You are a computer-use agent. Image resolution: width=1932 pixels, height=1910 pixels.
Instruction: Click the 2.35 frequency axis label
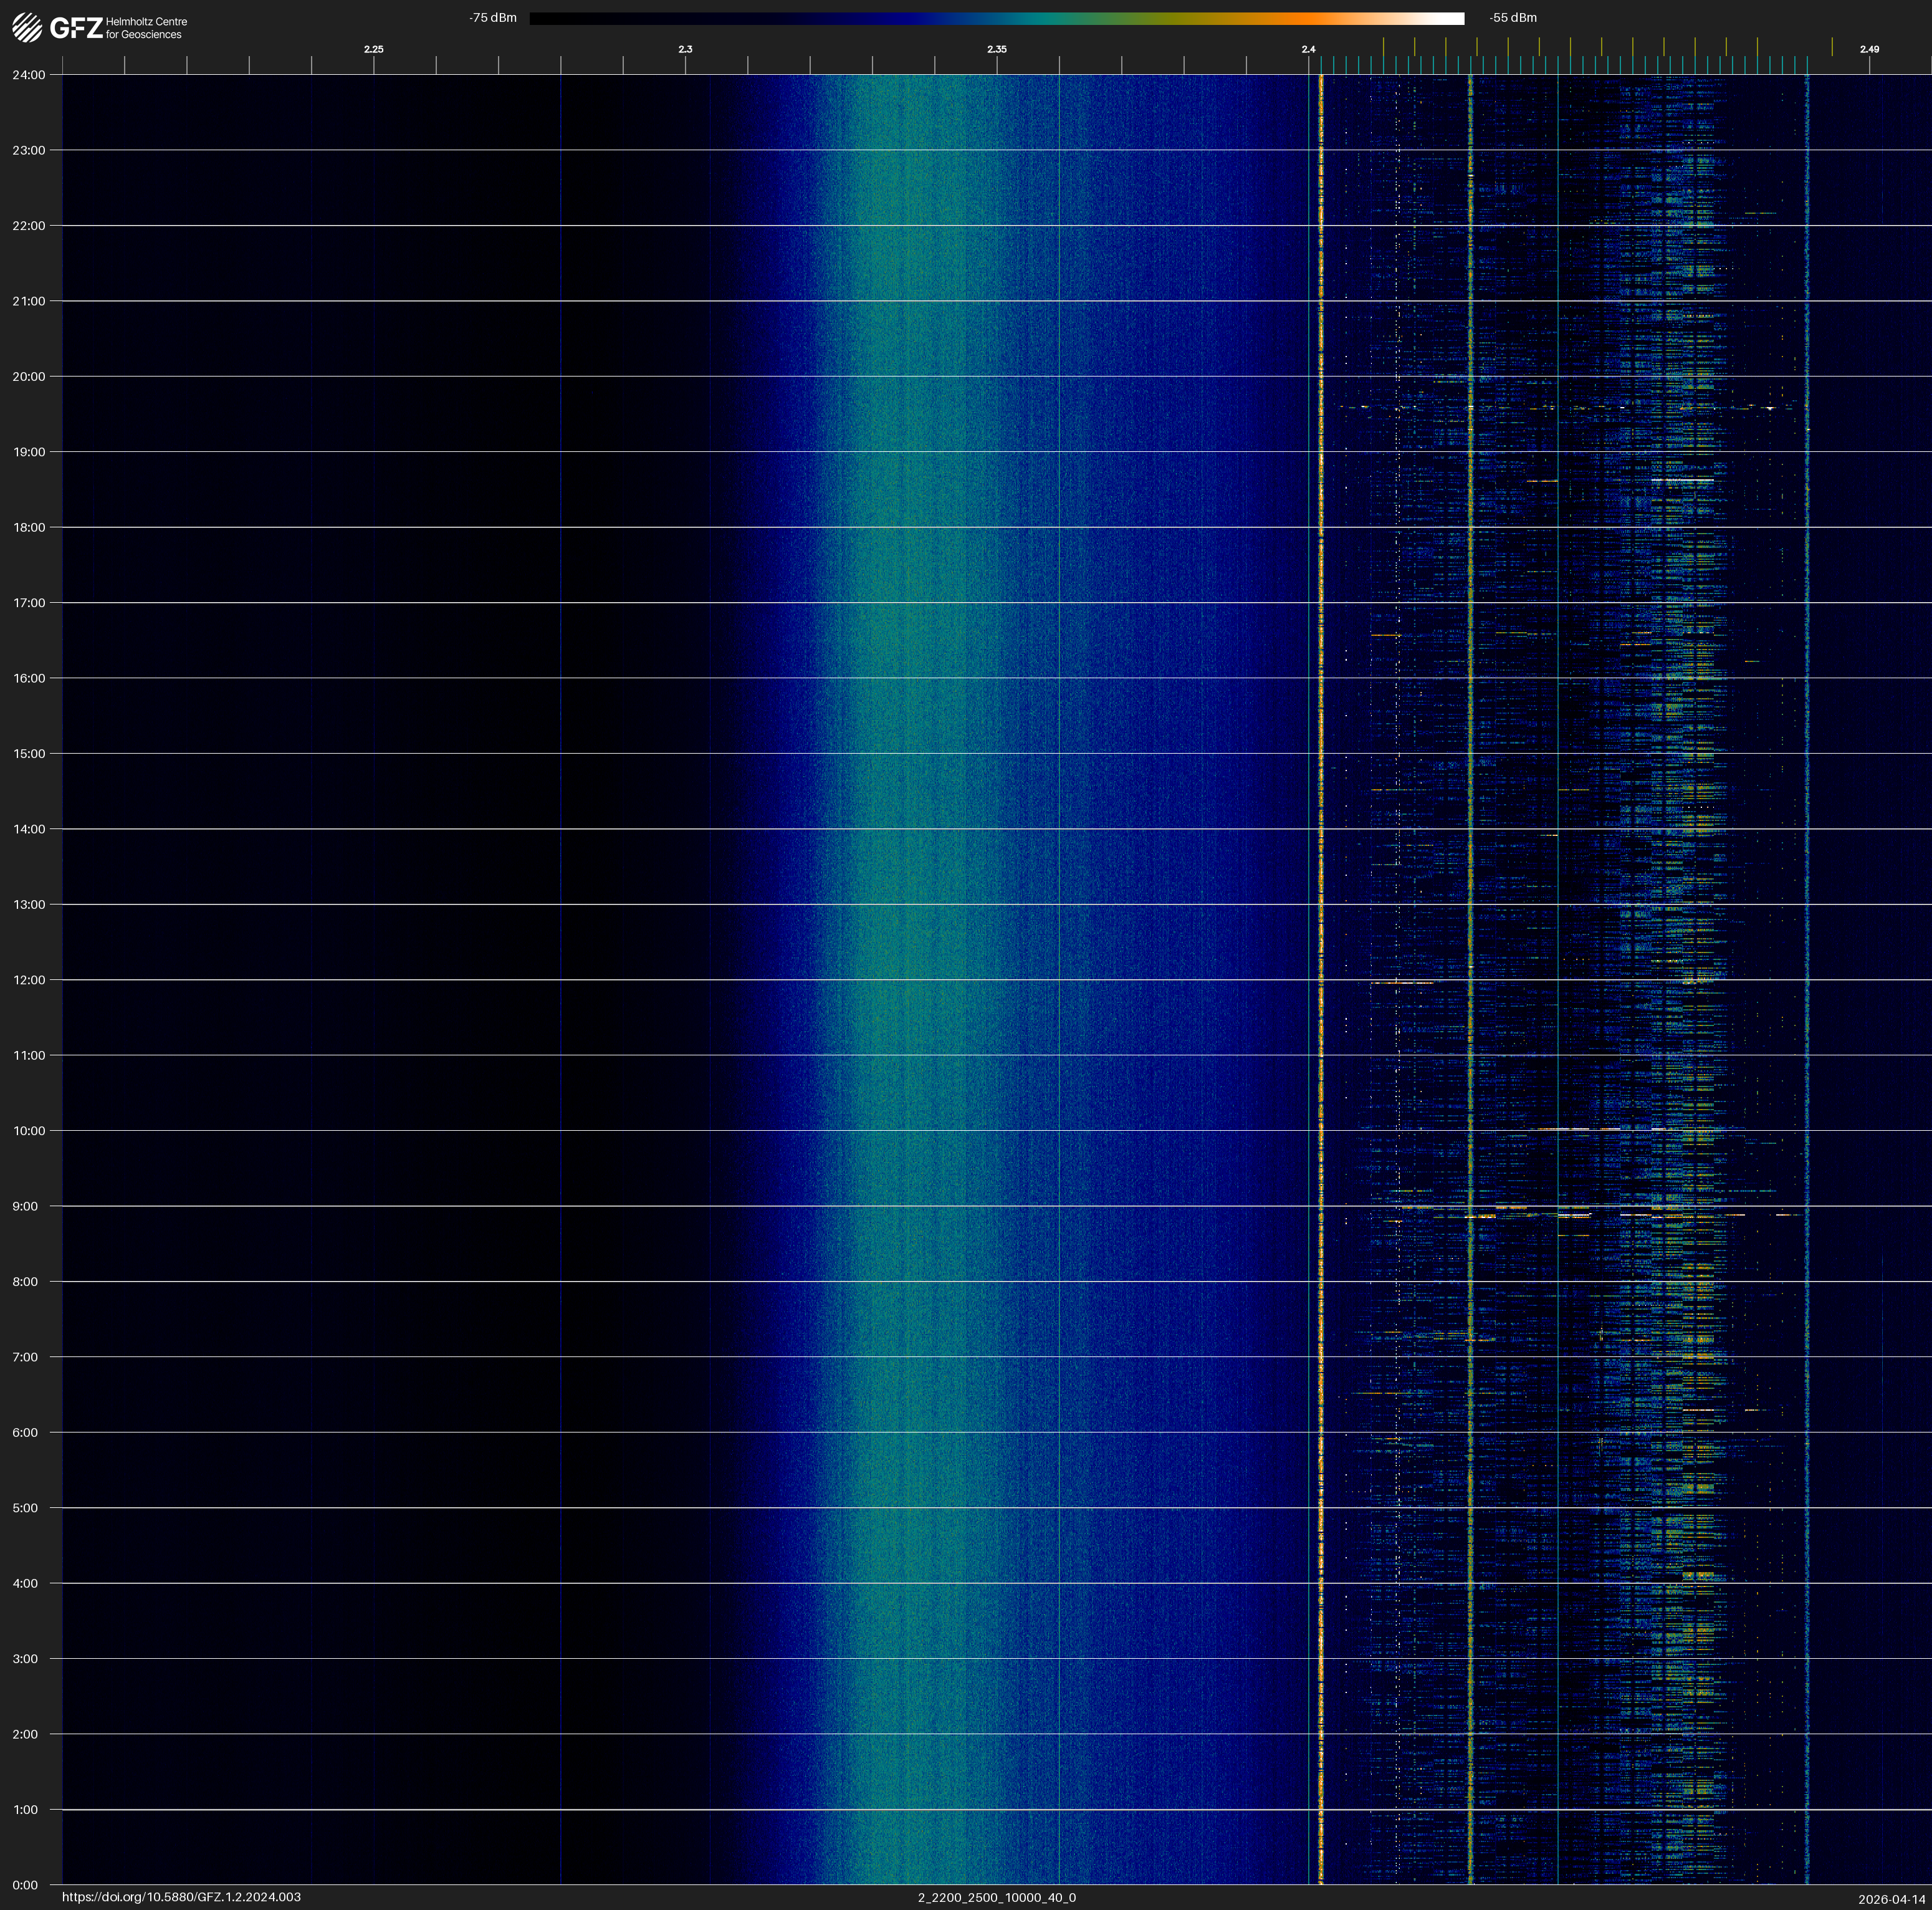coord(996,49)
